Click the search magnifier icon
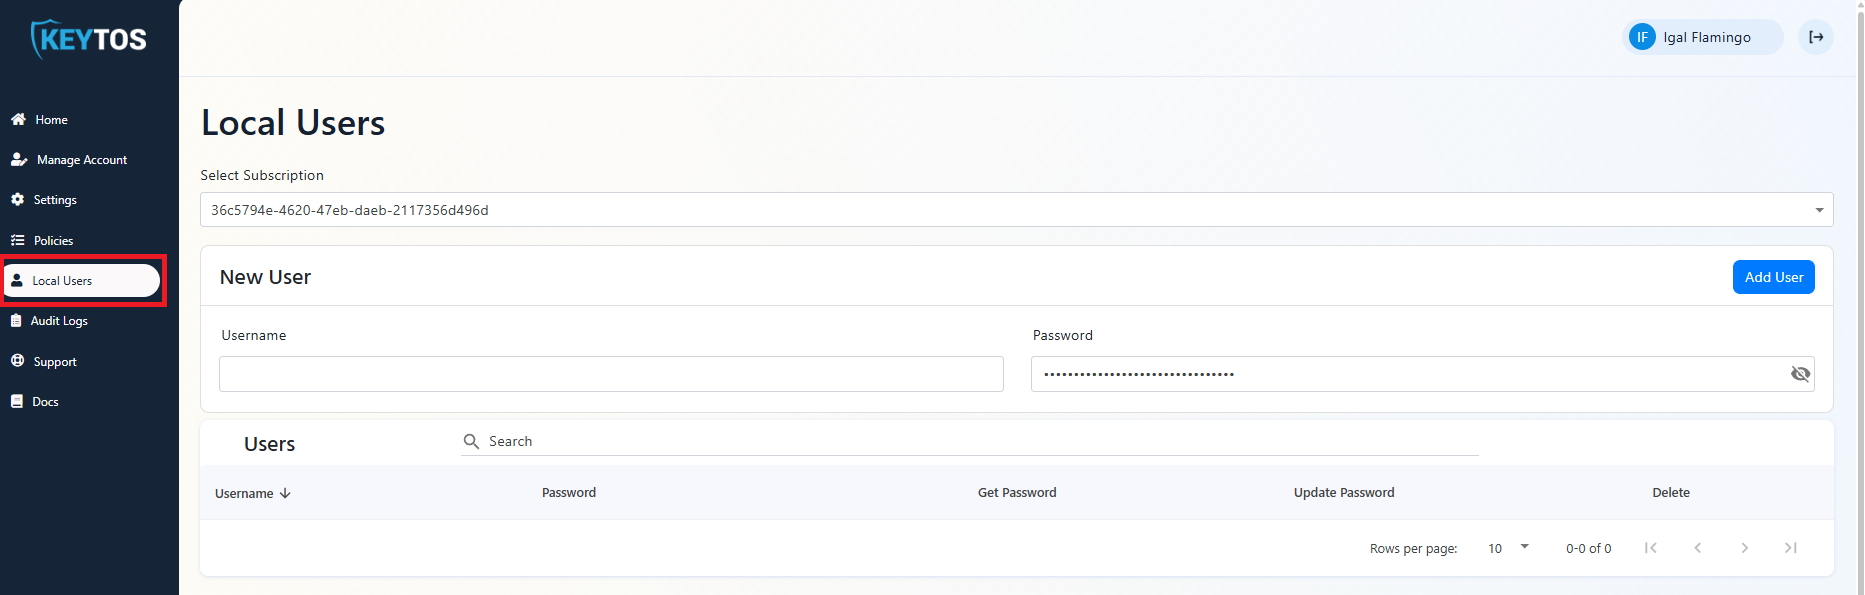 471,441
